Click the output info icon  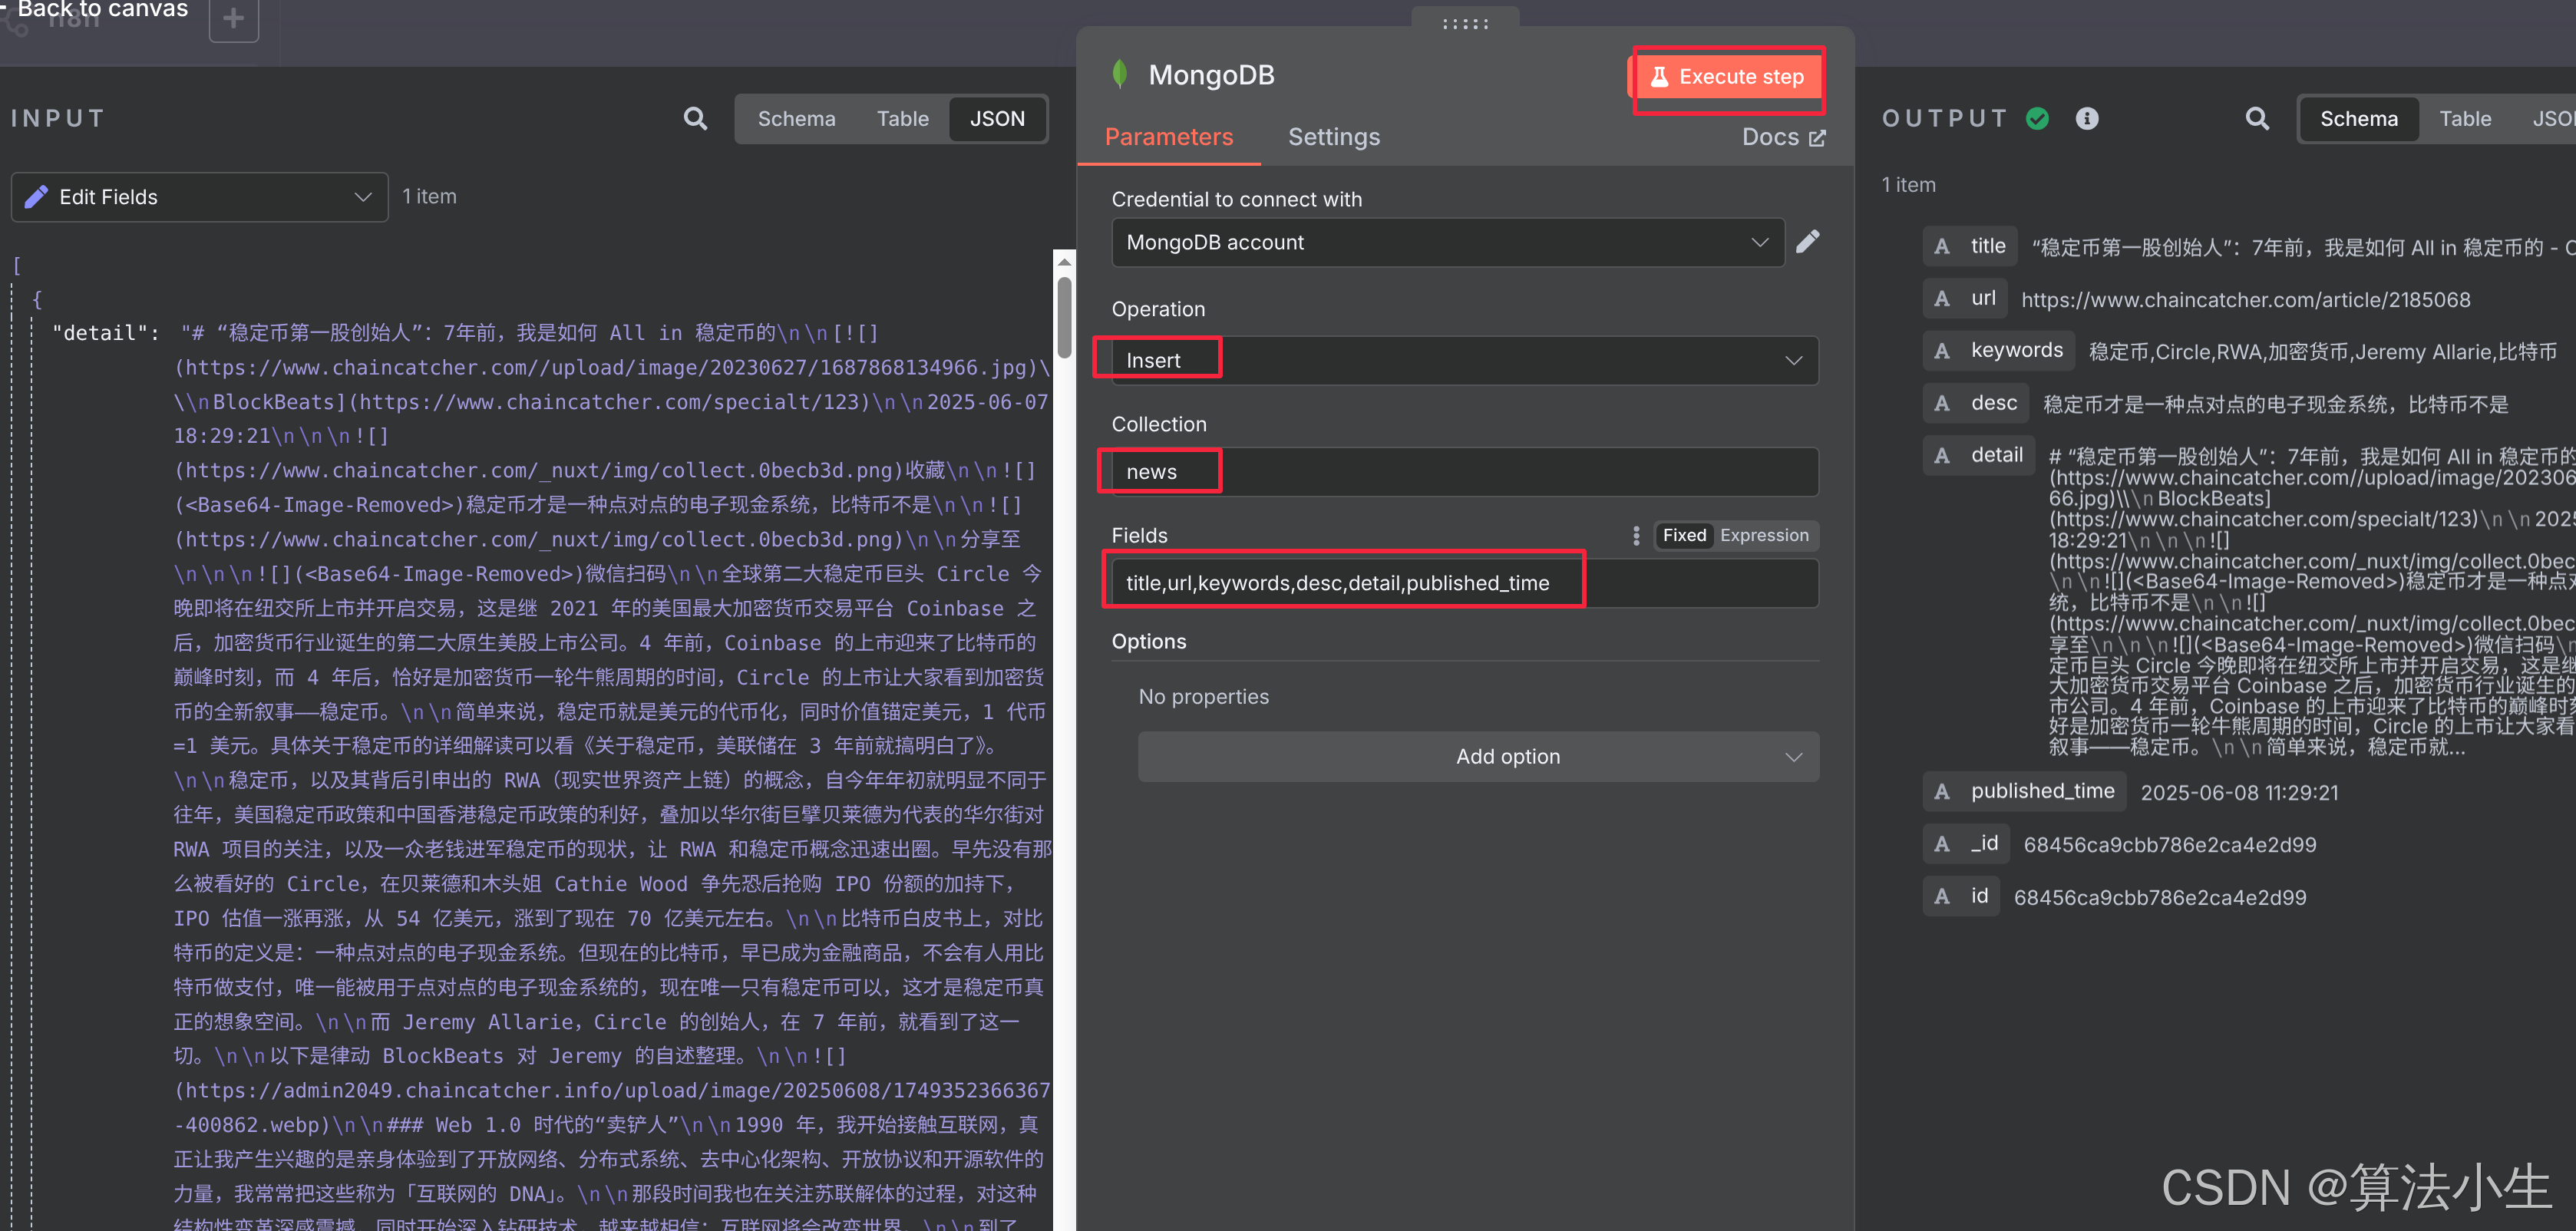pyautogui.click(x=2086, y=119)
